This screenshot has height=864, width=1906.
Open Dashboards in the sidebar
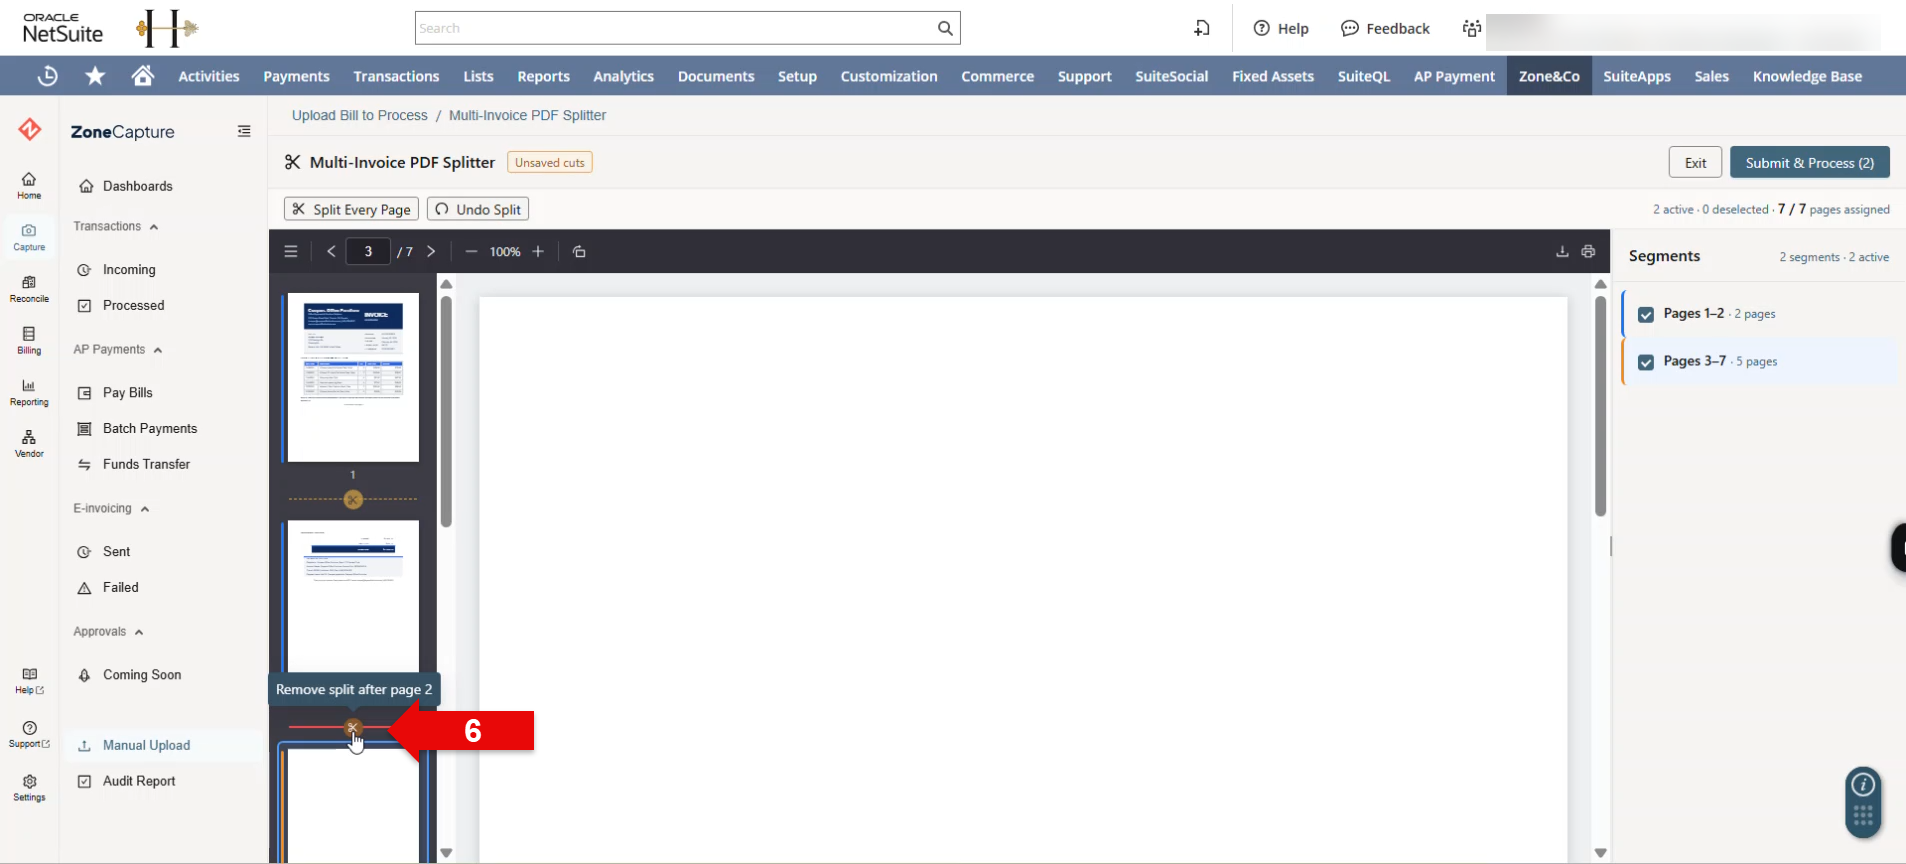(x=137, y=186)
